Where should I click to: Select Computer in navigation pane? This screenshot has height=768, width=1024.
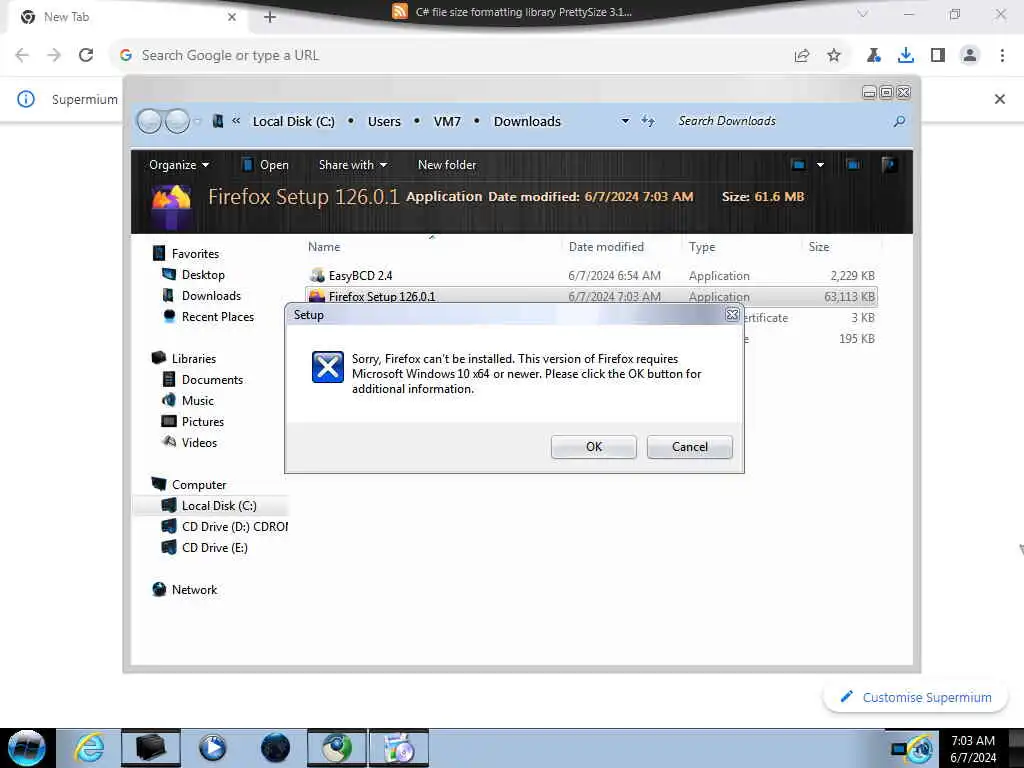click(x=199, y=485)
